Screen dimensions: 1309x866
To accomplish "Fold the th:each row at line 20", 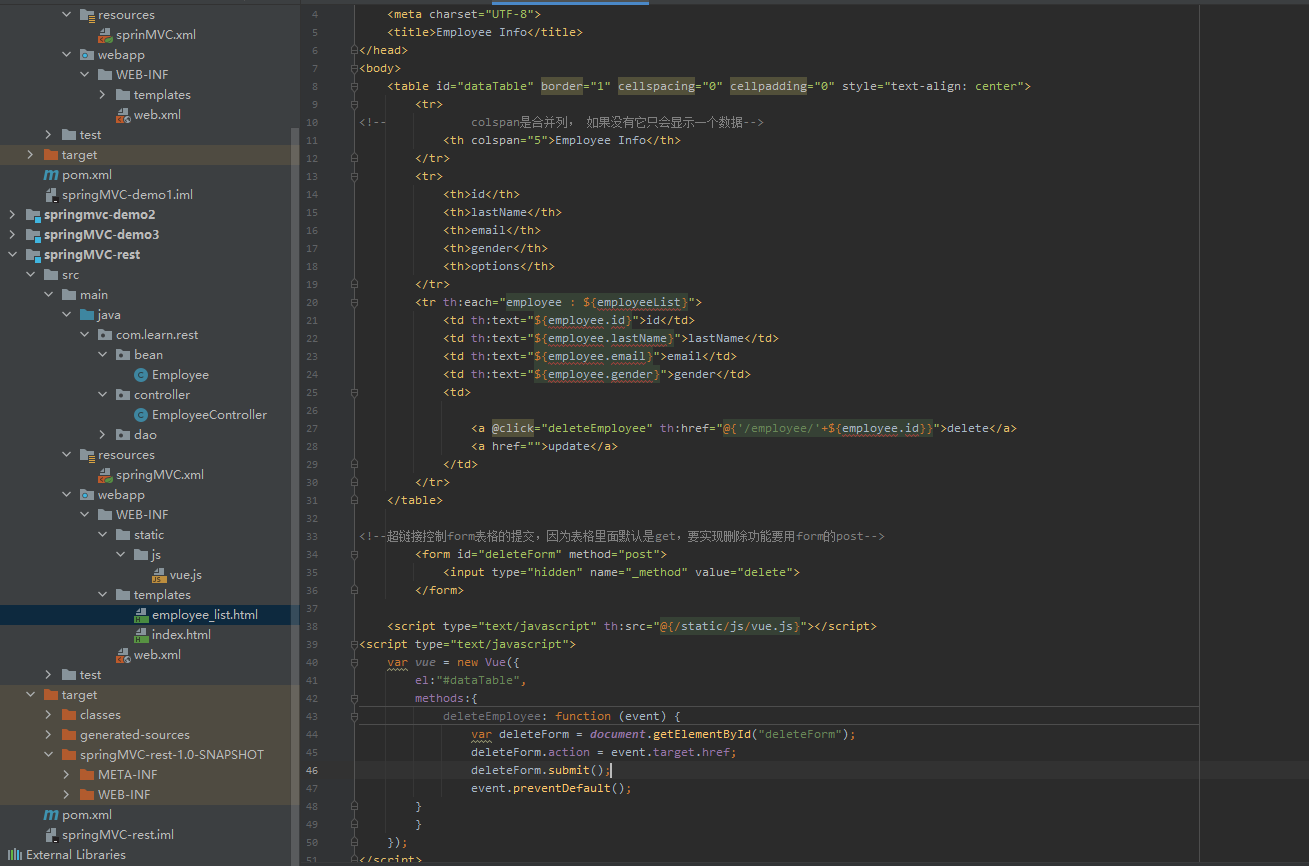I will click(x=354, y=302).
